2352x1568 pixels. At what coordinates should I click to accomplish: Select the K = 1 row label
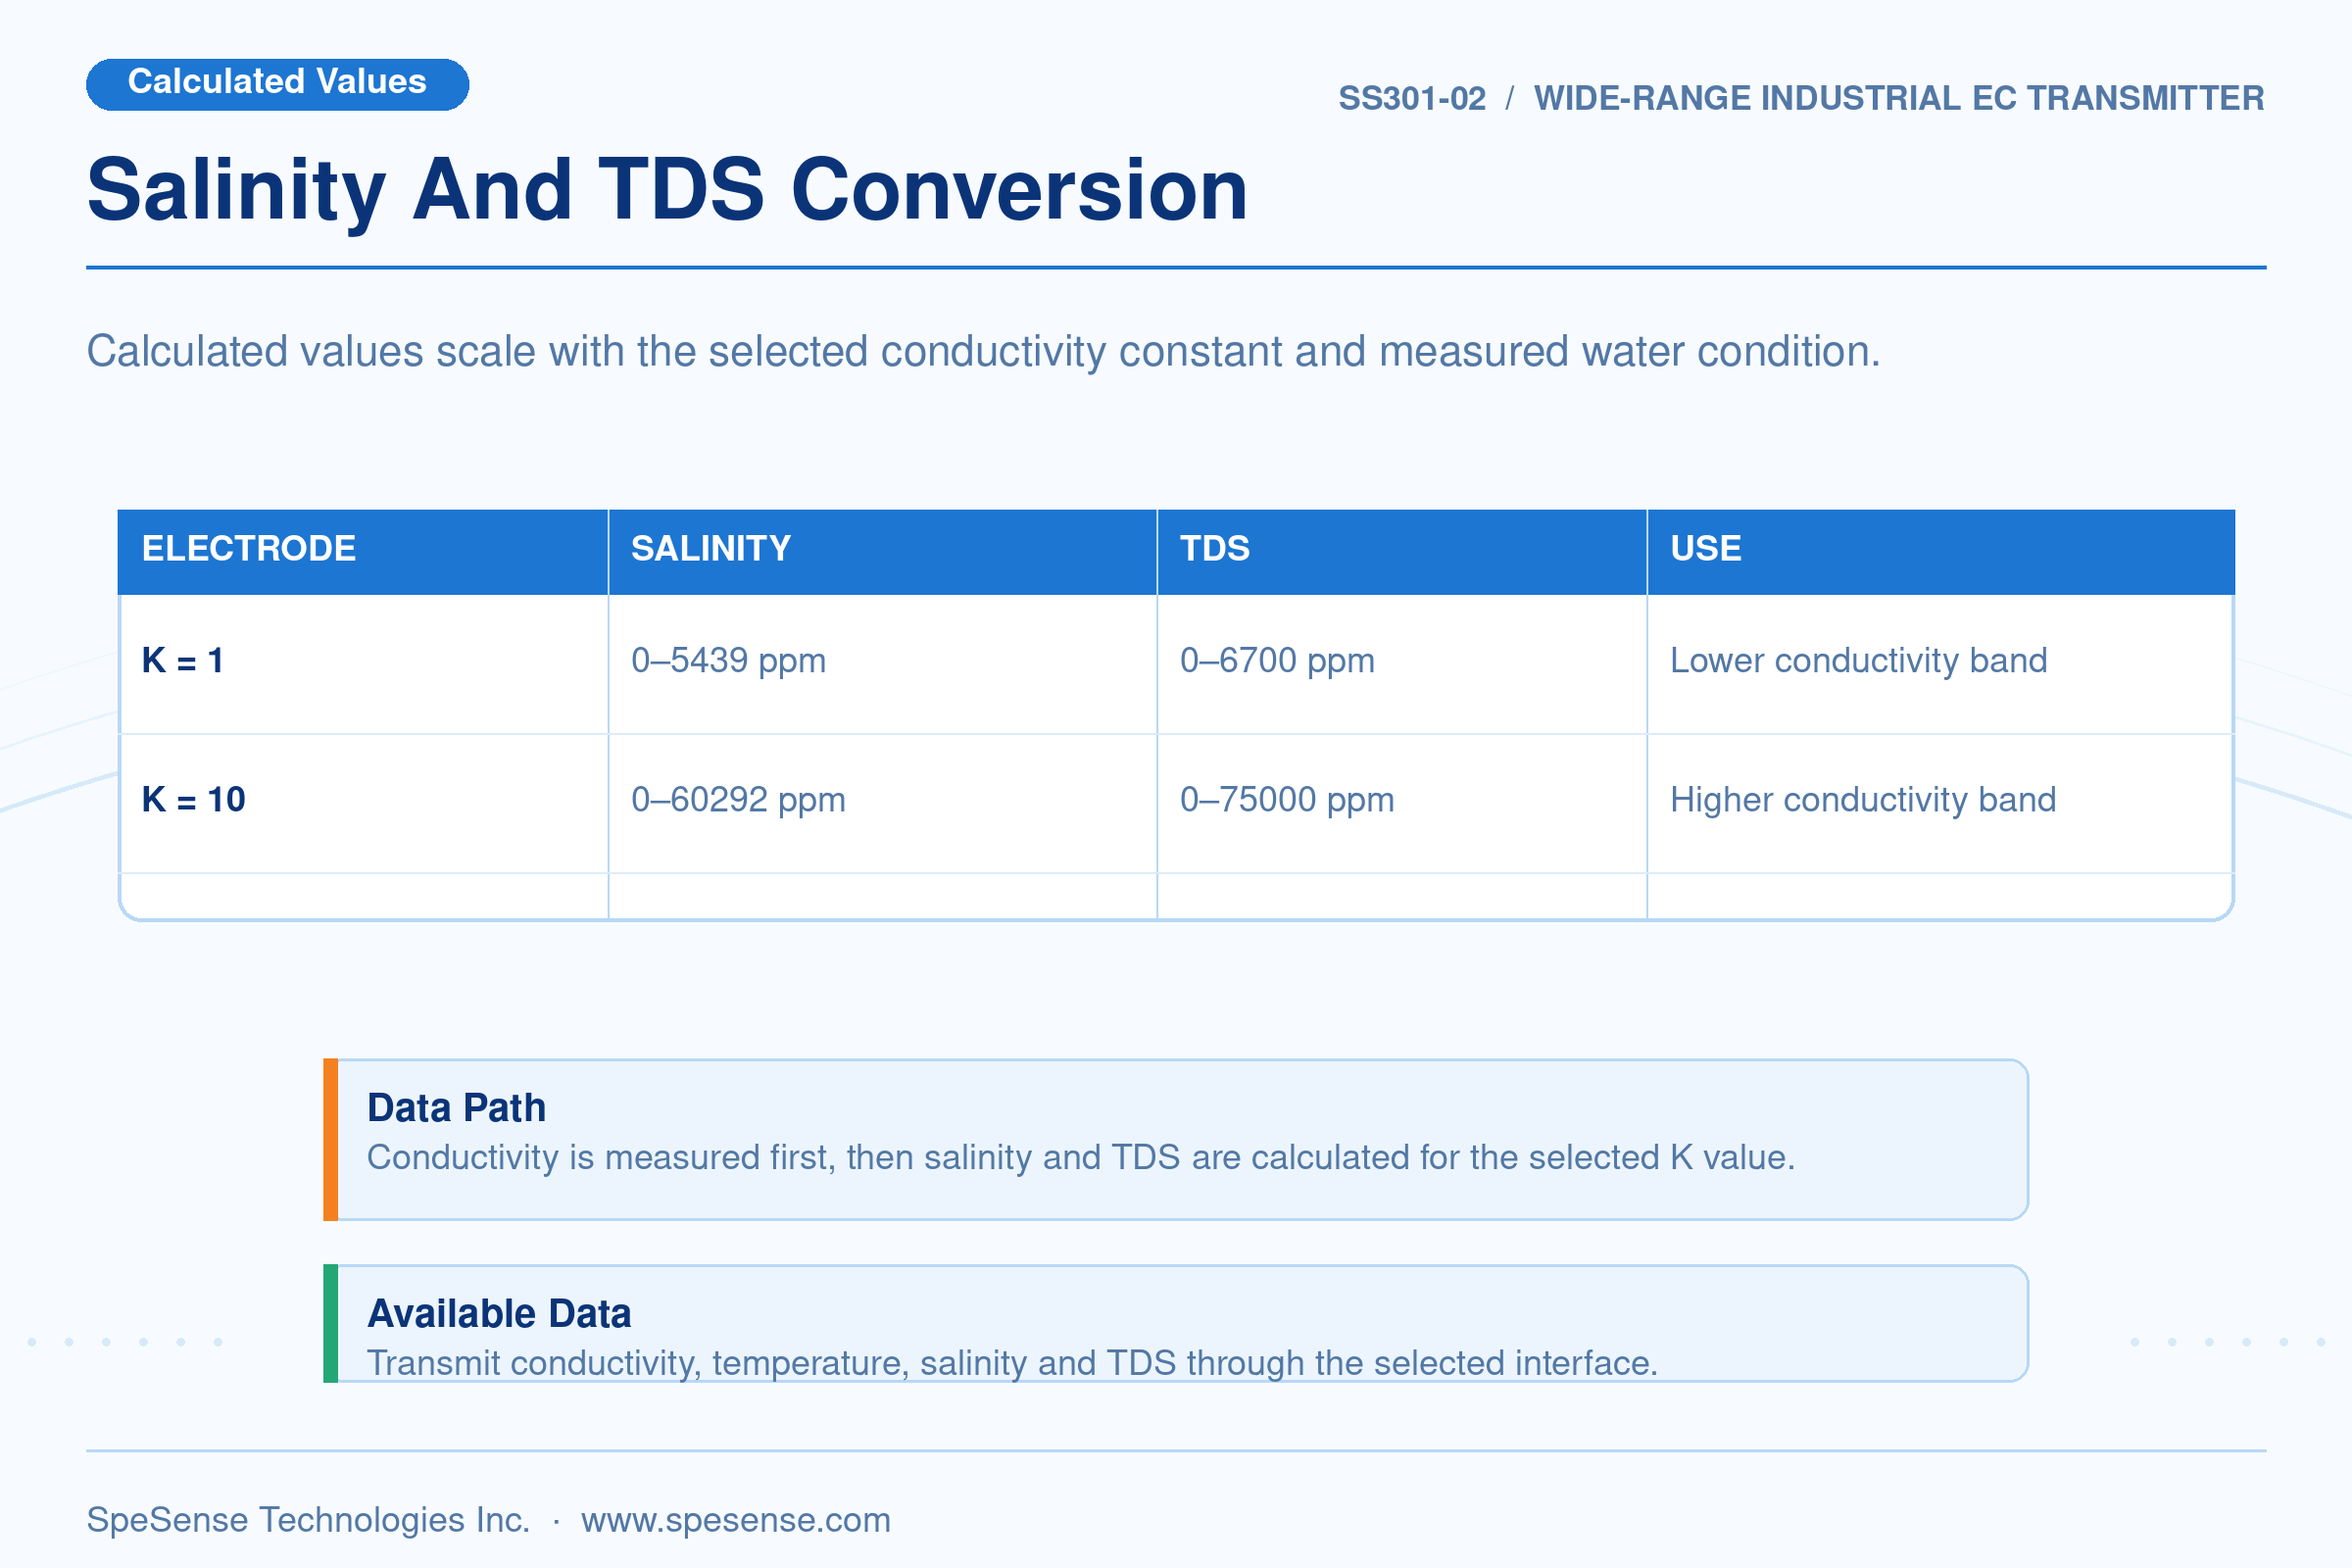182,661
